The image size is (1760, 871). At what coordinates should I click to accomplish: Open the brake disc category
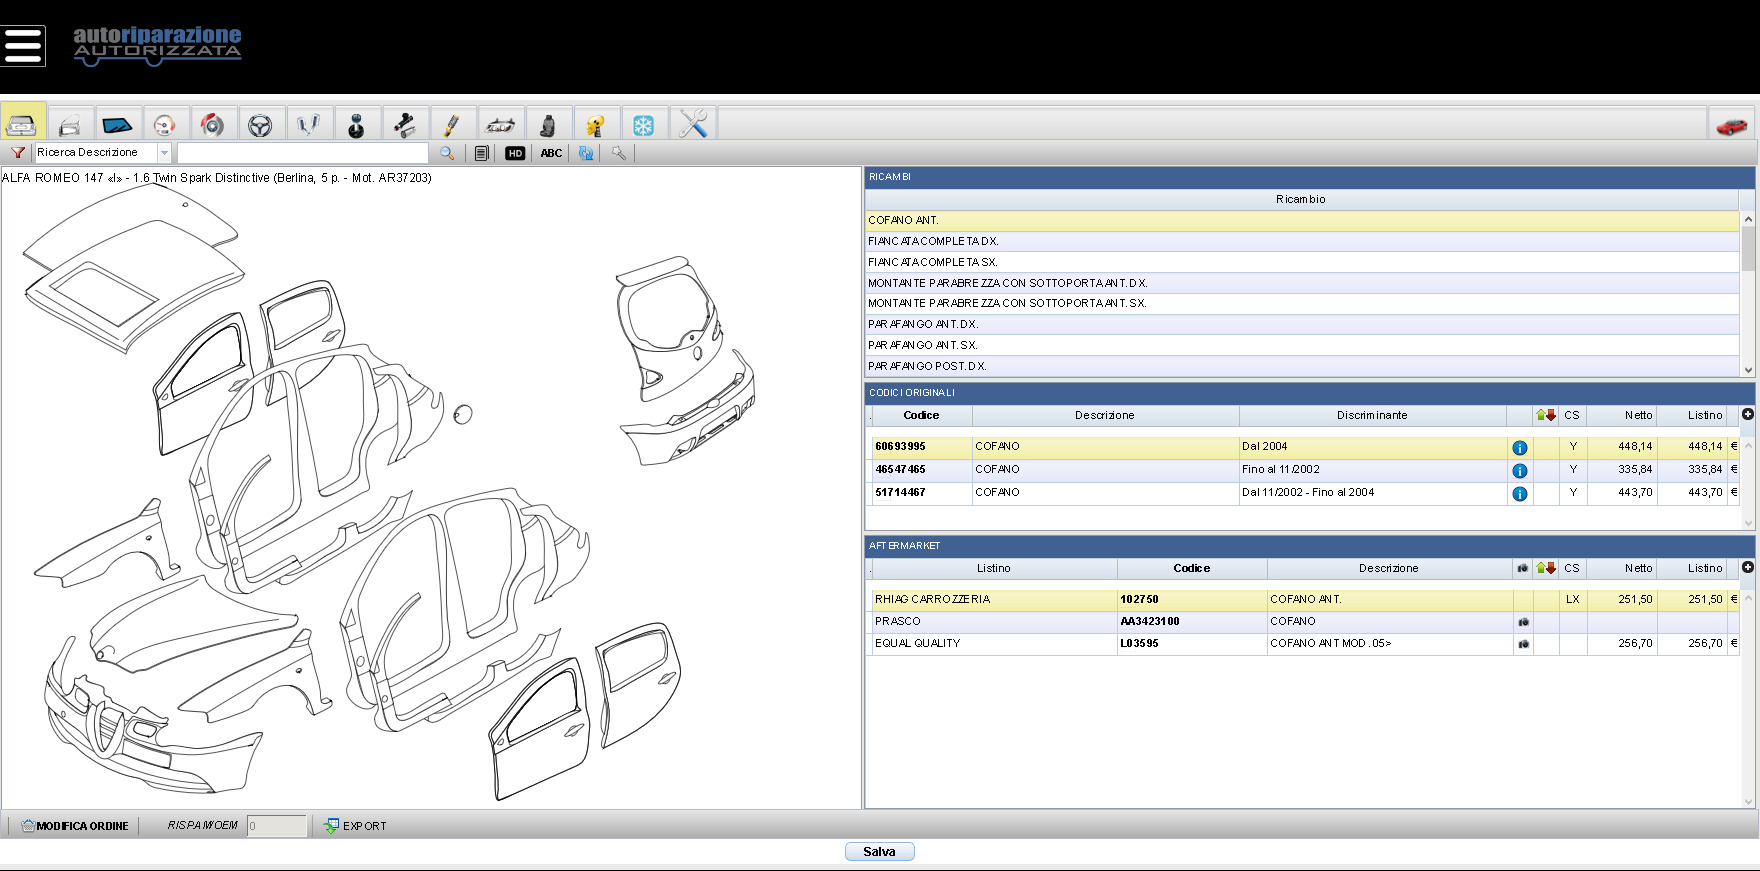coord(212,125)
